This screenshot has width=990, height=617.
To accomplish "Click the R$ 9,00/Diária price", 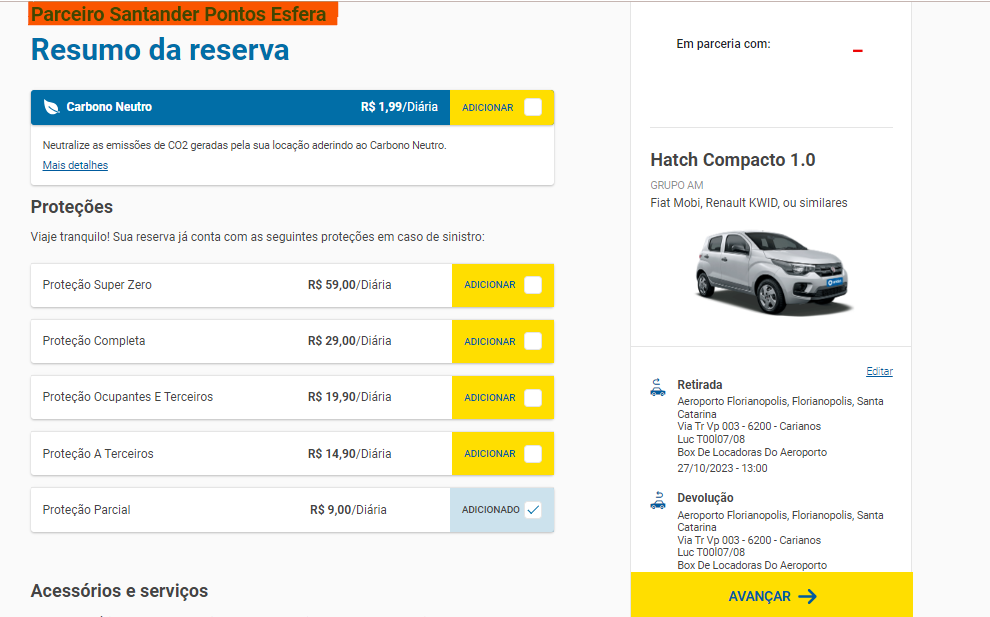I will click(348, 510).
